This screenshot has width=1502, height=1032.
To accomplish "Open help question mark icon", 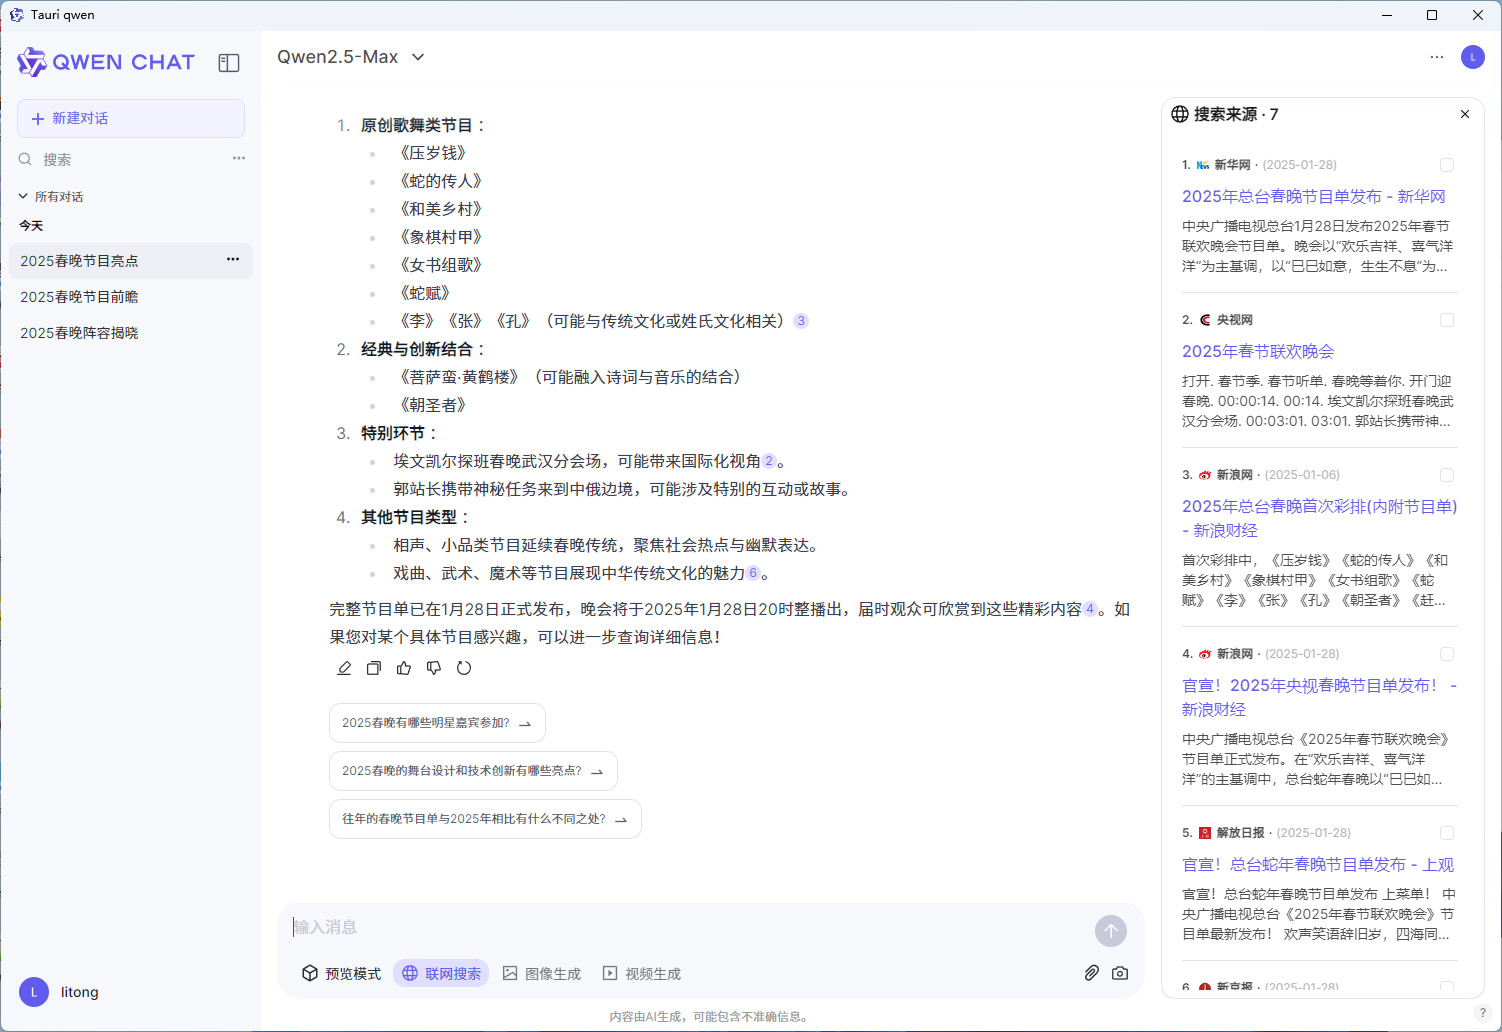I will (1483, 1013).
